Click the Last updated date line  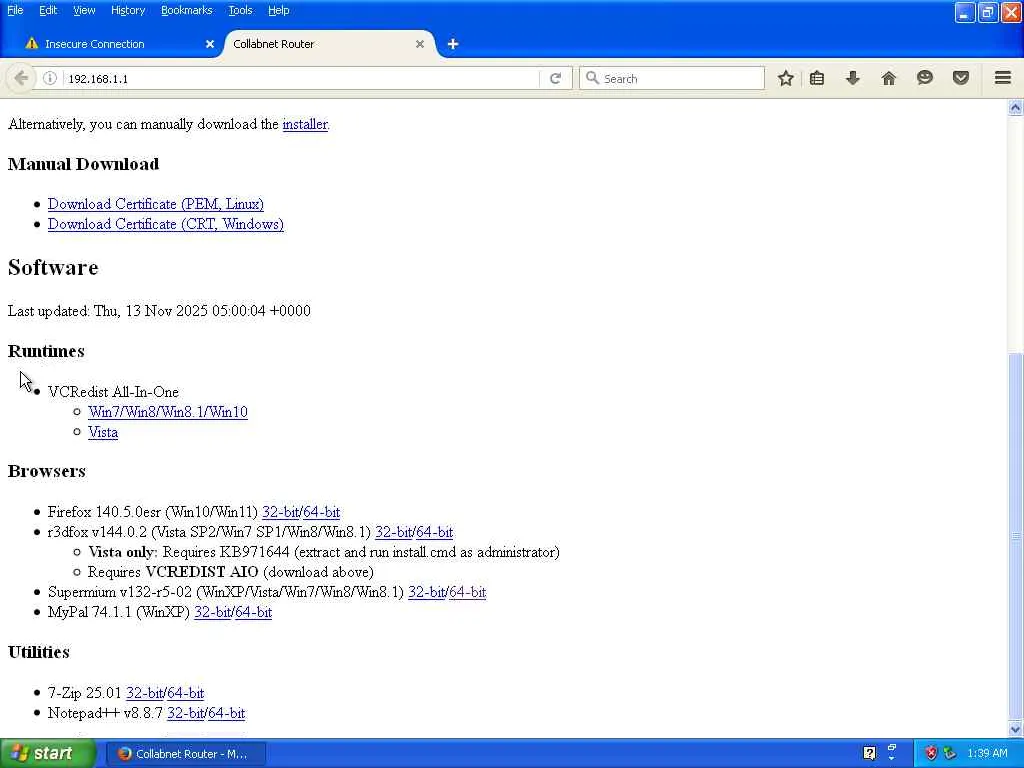tap(159, 311)
